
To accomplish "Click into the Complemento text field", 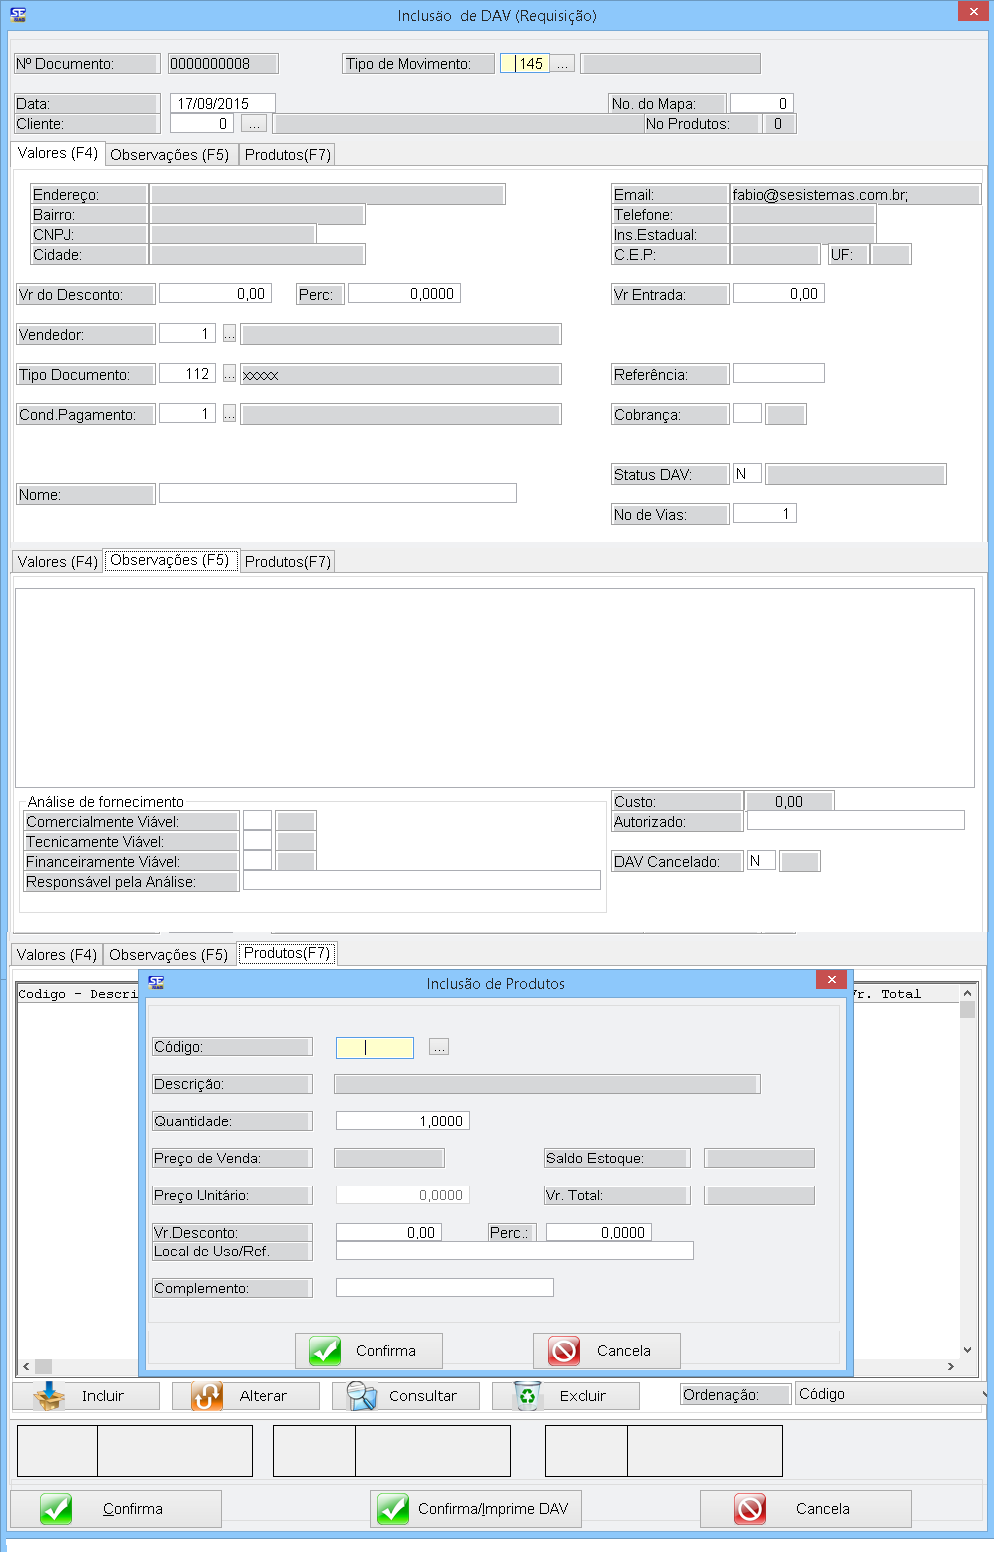I will tap(444, 1288).
